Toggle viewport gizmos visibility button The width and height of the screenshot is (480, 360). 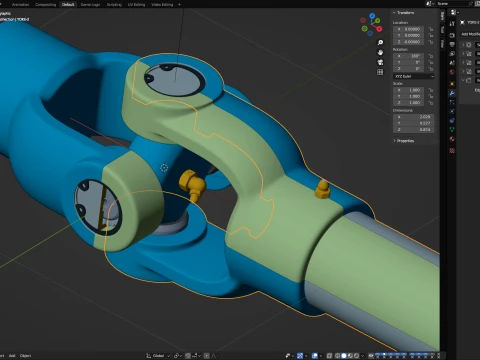300,356
